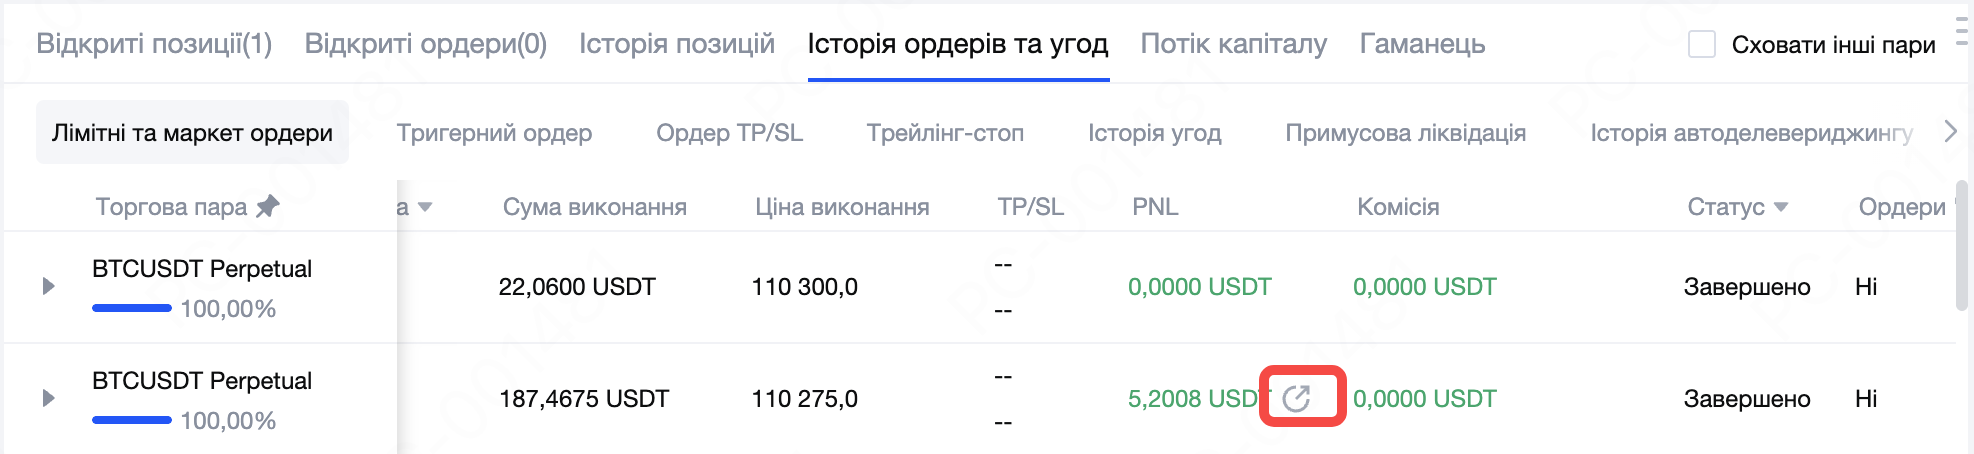1974x454 pixels.
Task: Switch to the Відкриті позиції(1) tab
Action: (154, 44)
